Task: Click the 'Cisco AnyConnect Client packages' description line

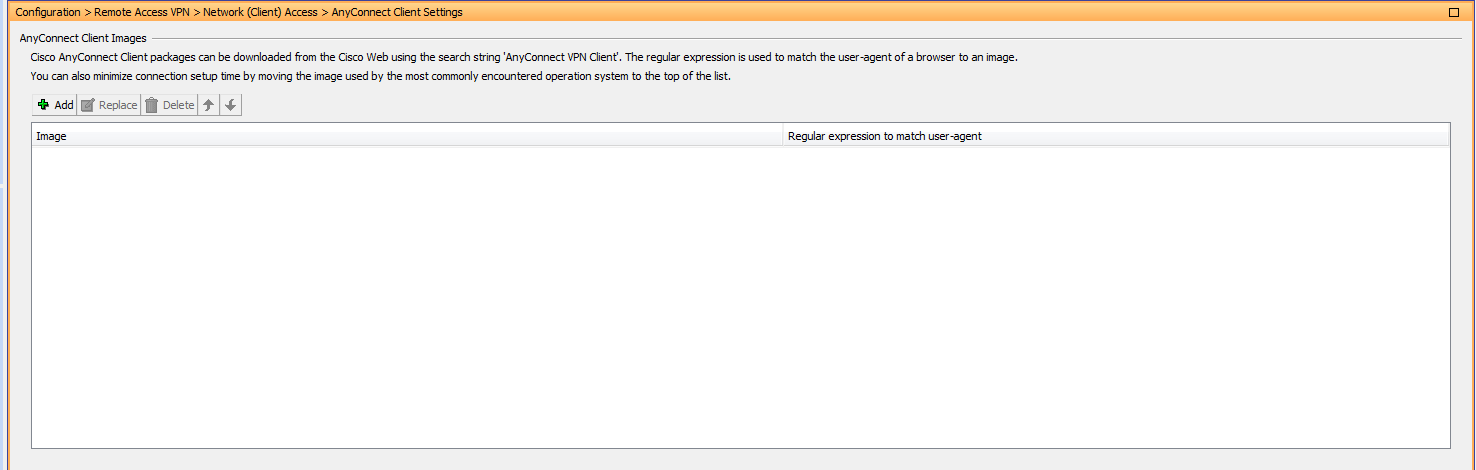Action: coord(524,57)
